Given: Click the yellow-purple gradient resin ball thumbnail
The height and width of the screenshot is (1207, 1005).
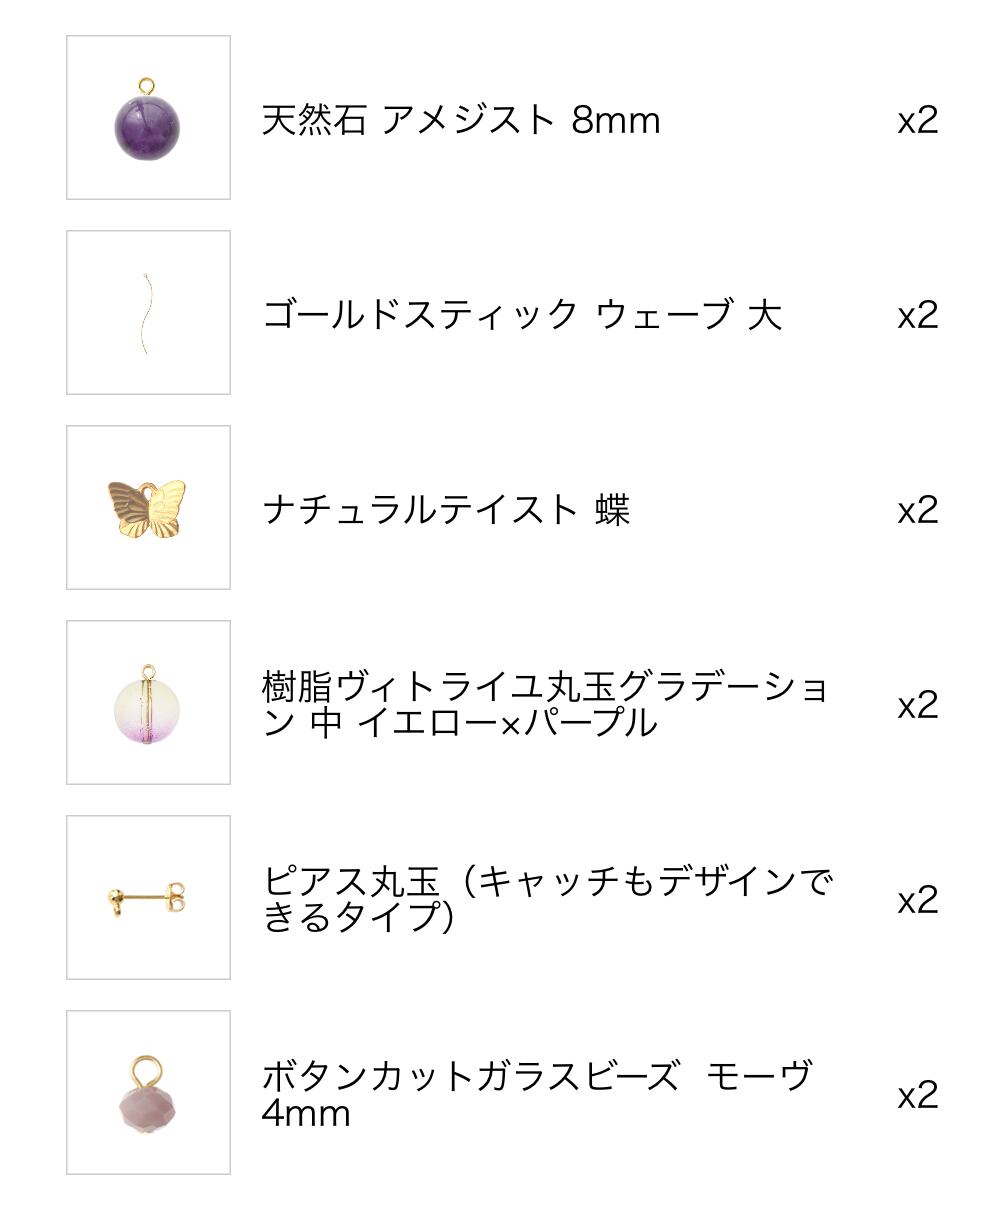Looking at the screenshot, I should (x=148, y=703).
